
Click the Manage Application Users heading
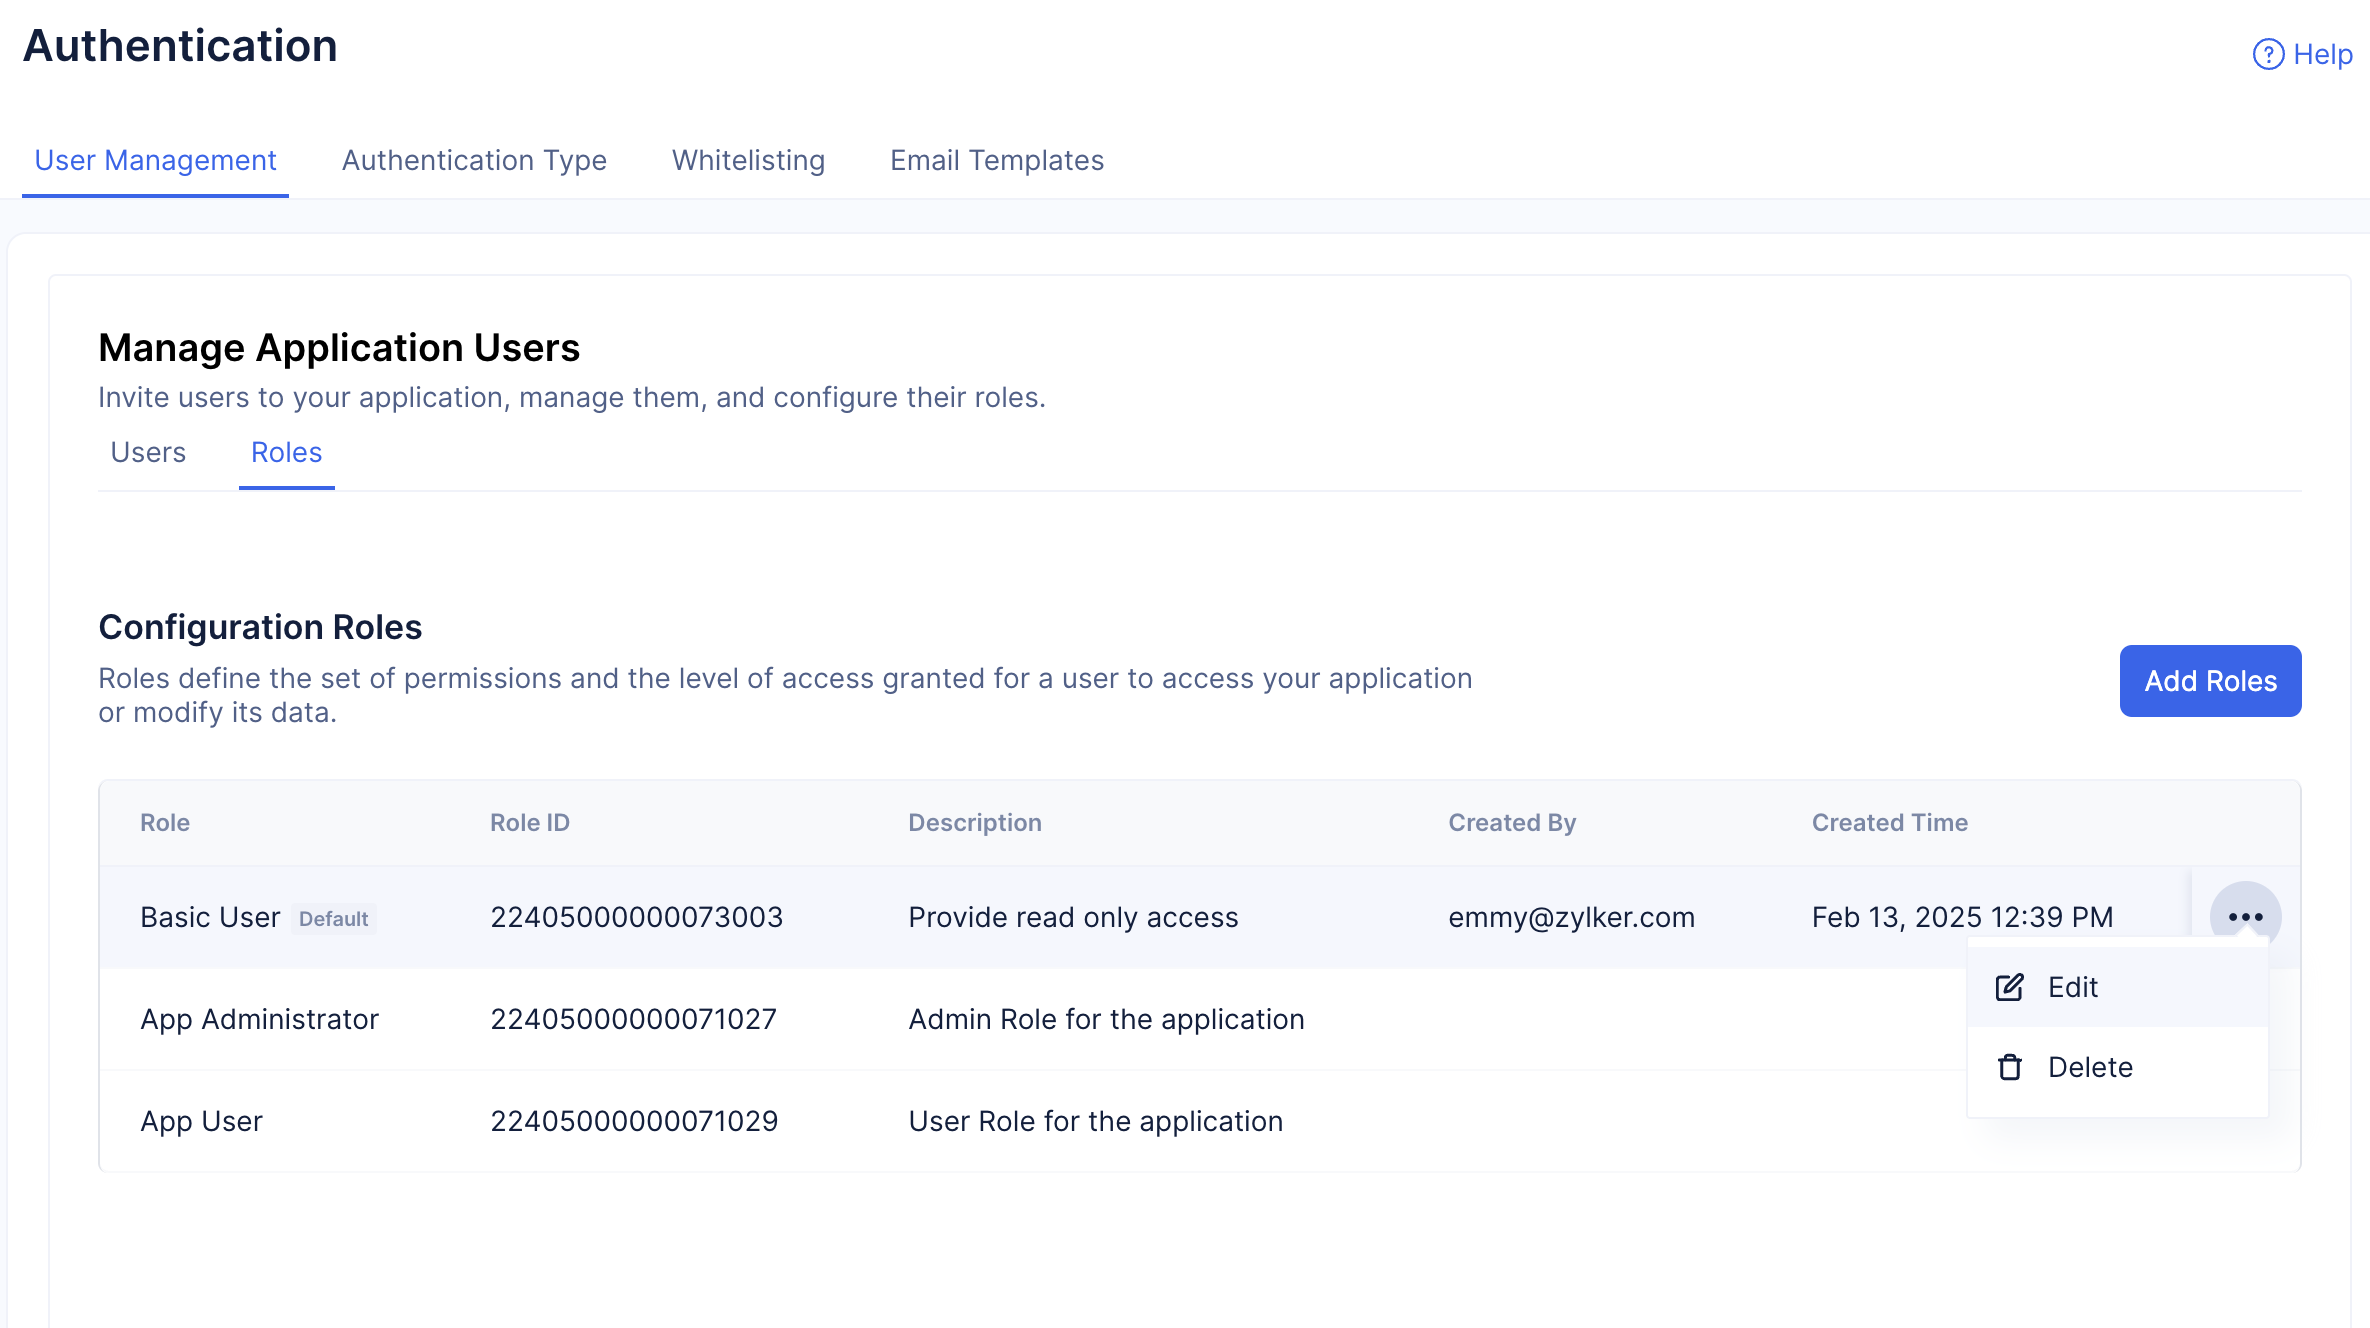point(339,348)
